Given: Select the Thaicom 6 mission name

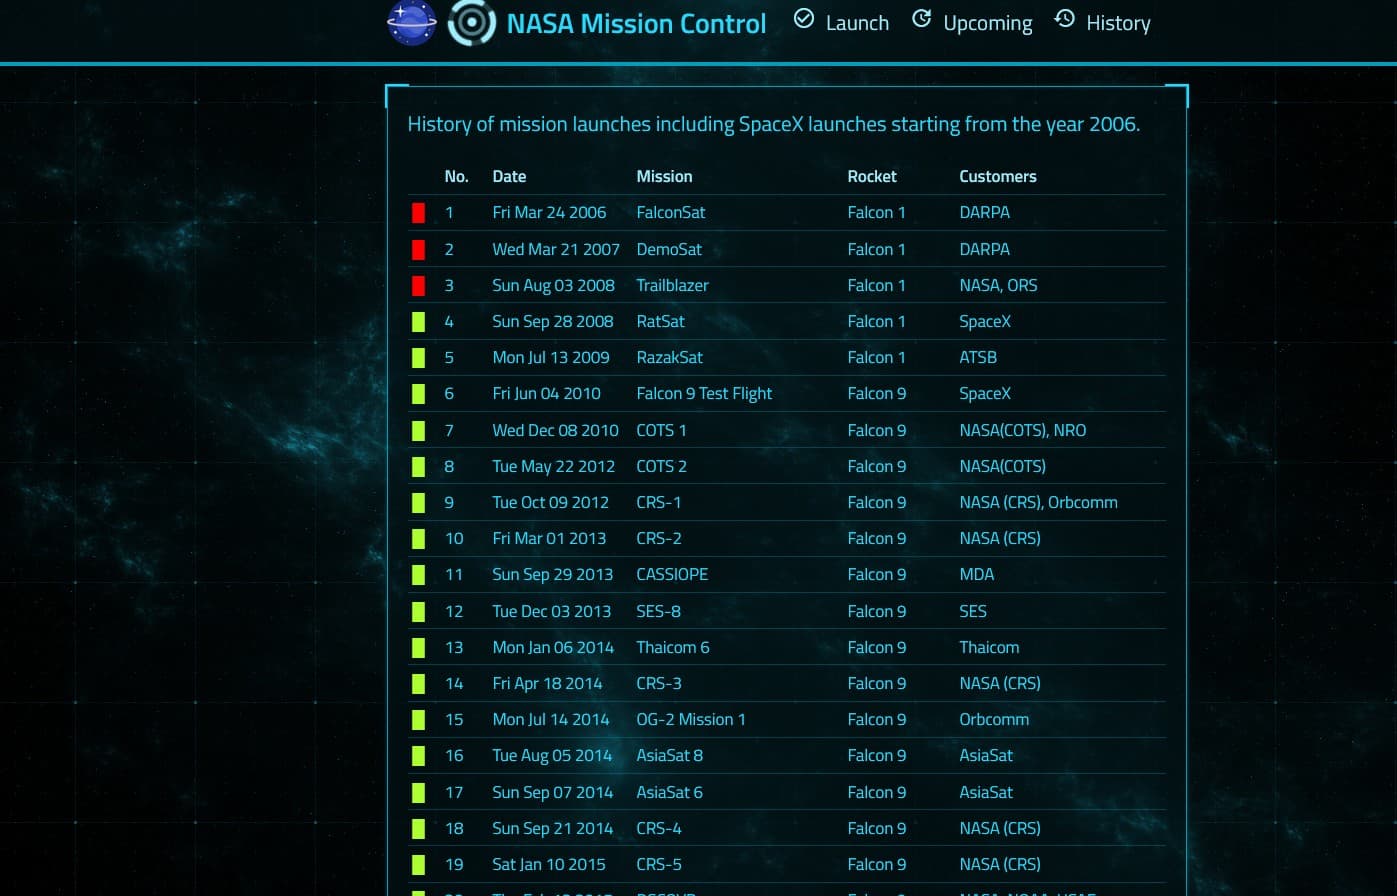Looking at the screenshot, I should pyautogui.click(x=673, y=647).
